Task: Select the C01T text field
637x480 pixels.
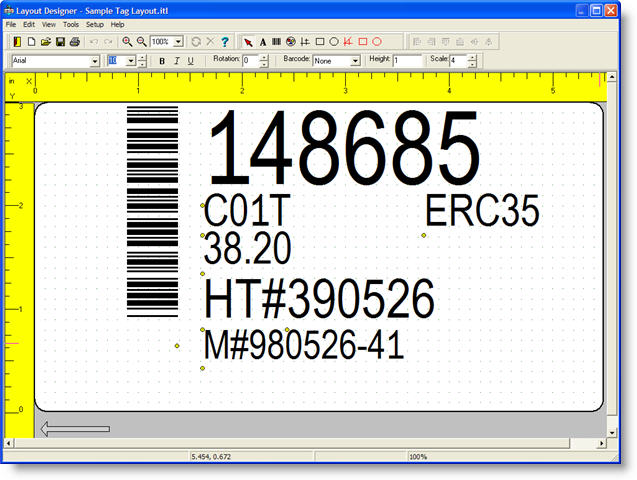Action: (x=247, y=210)
